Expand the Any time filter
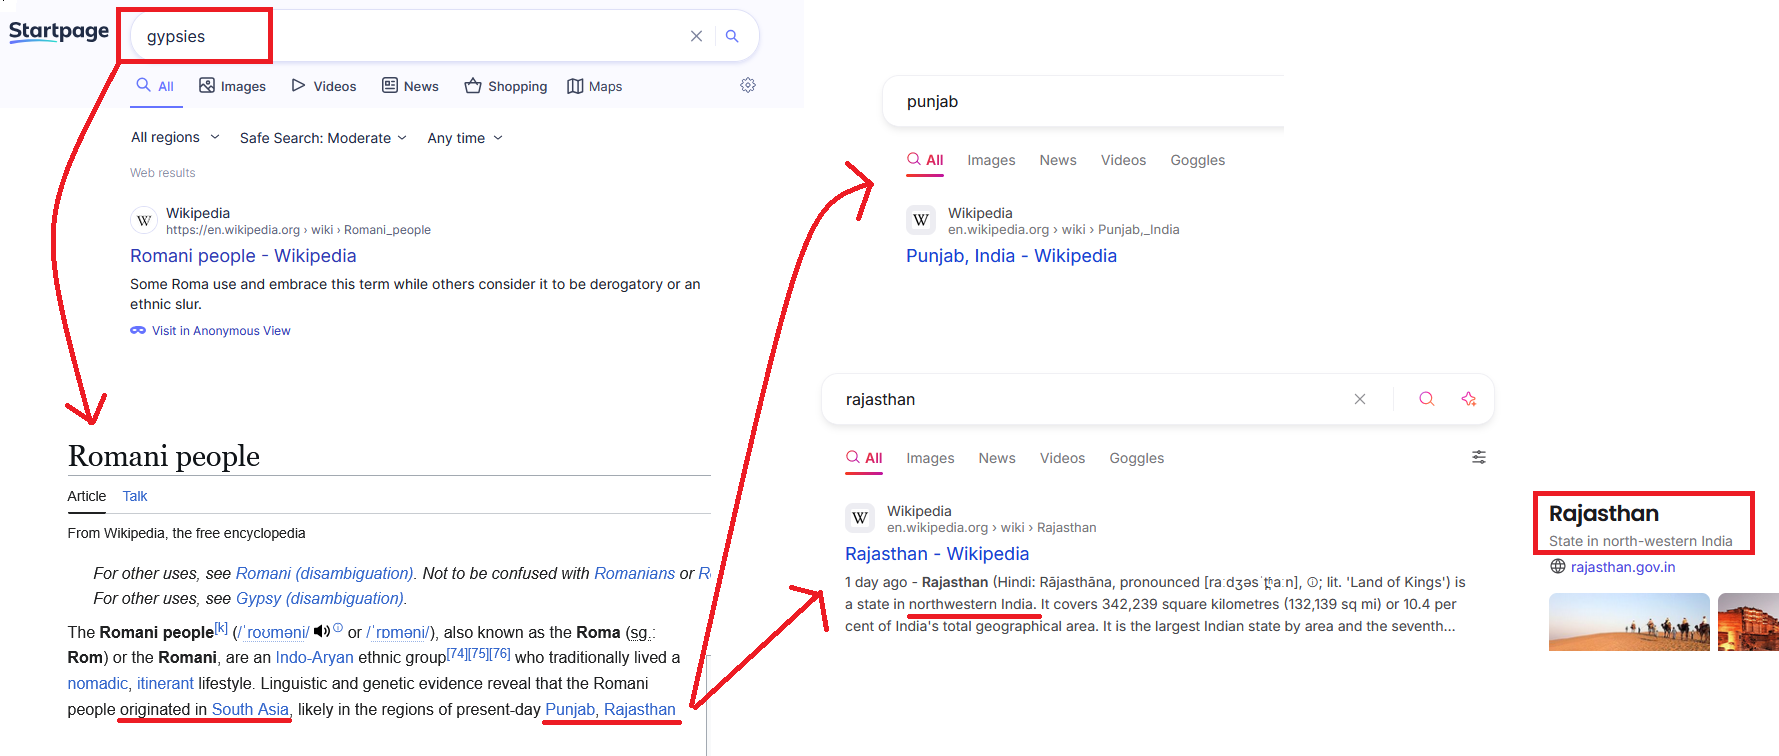The height and width of the screenshot is (756, 1779). point(464,138)
